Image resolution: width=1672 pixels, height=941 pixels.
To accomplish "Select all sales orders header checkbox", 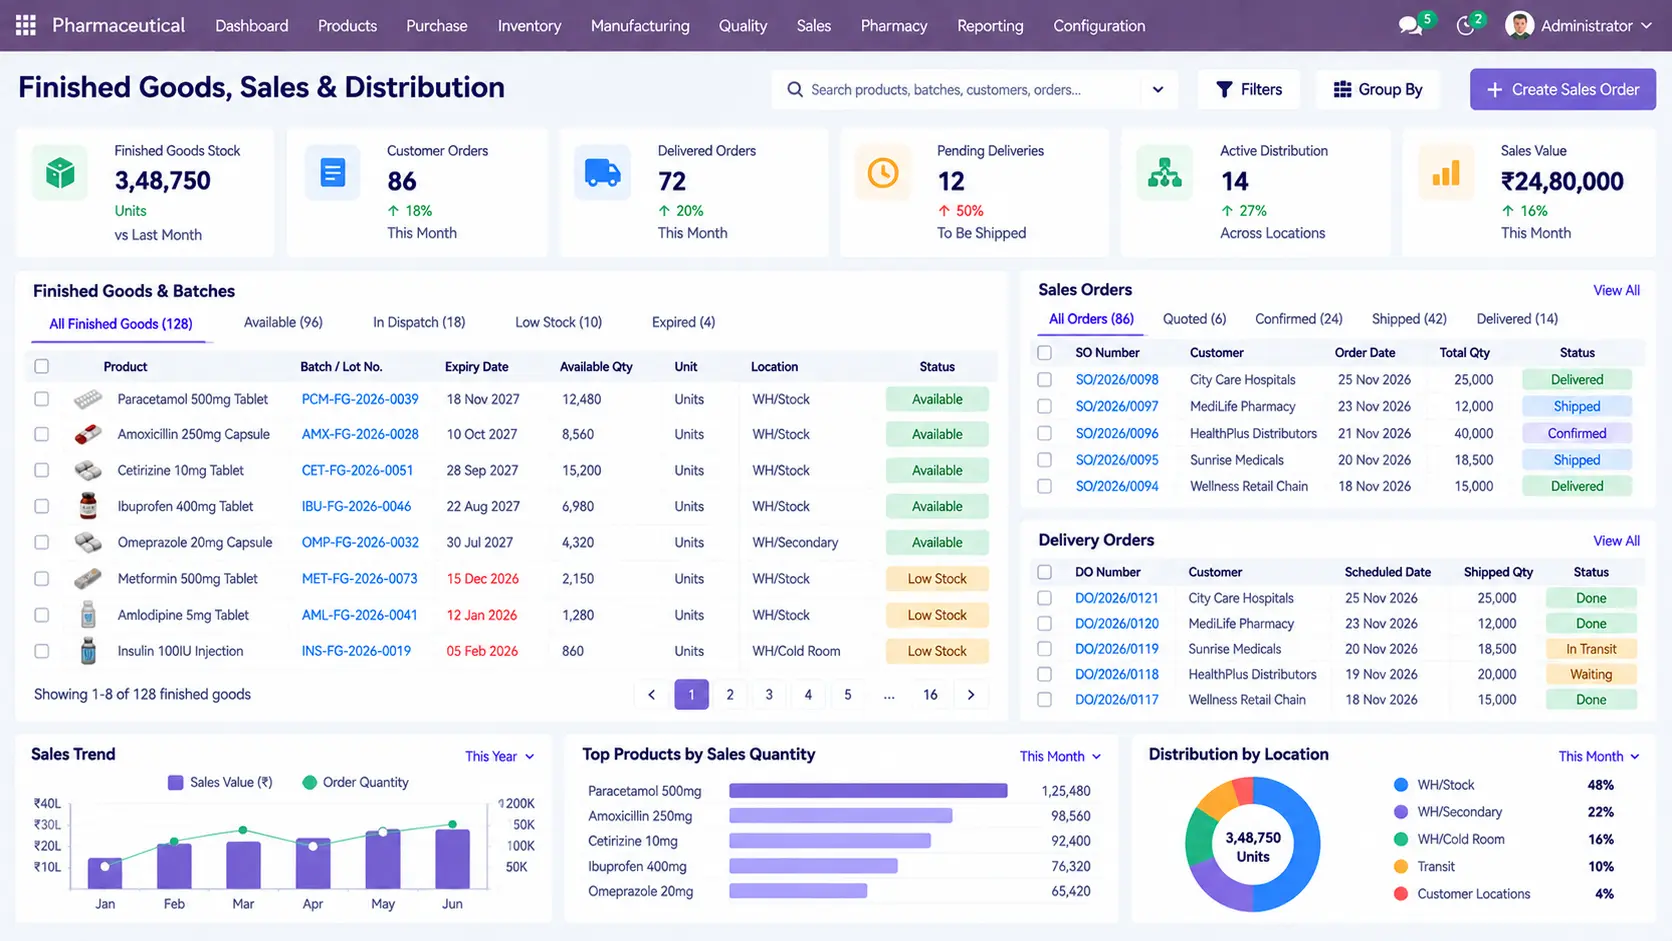I will point(1044,353).
